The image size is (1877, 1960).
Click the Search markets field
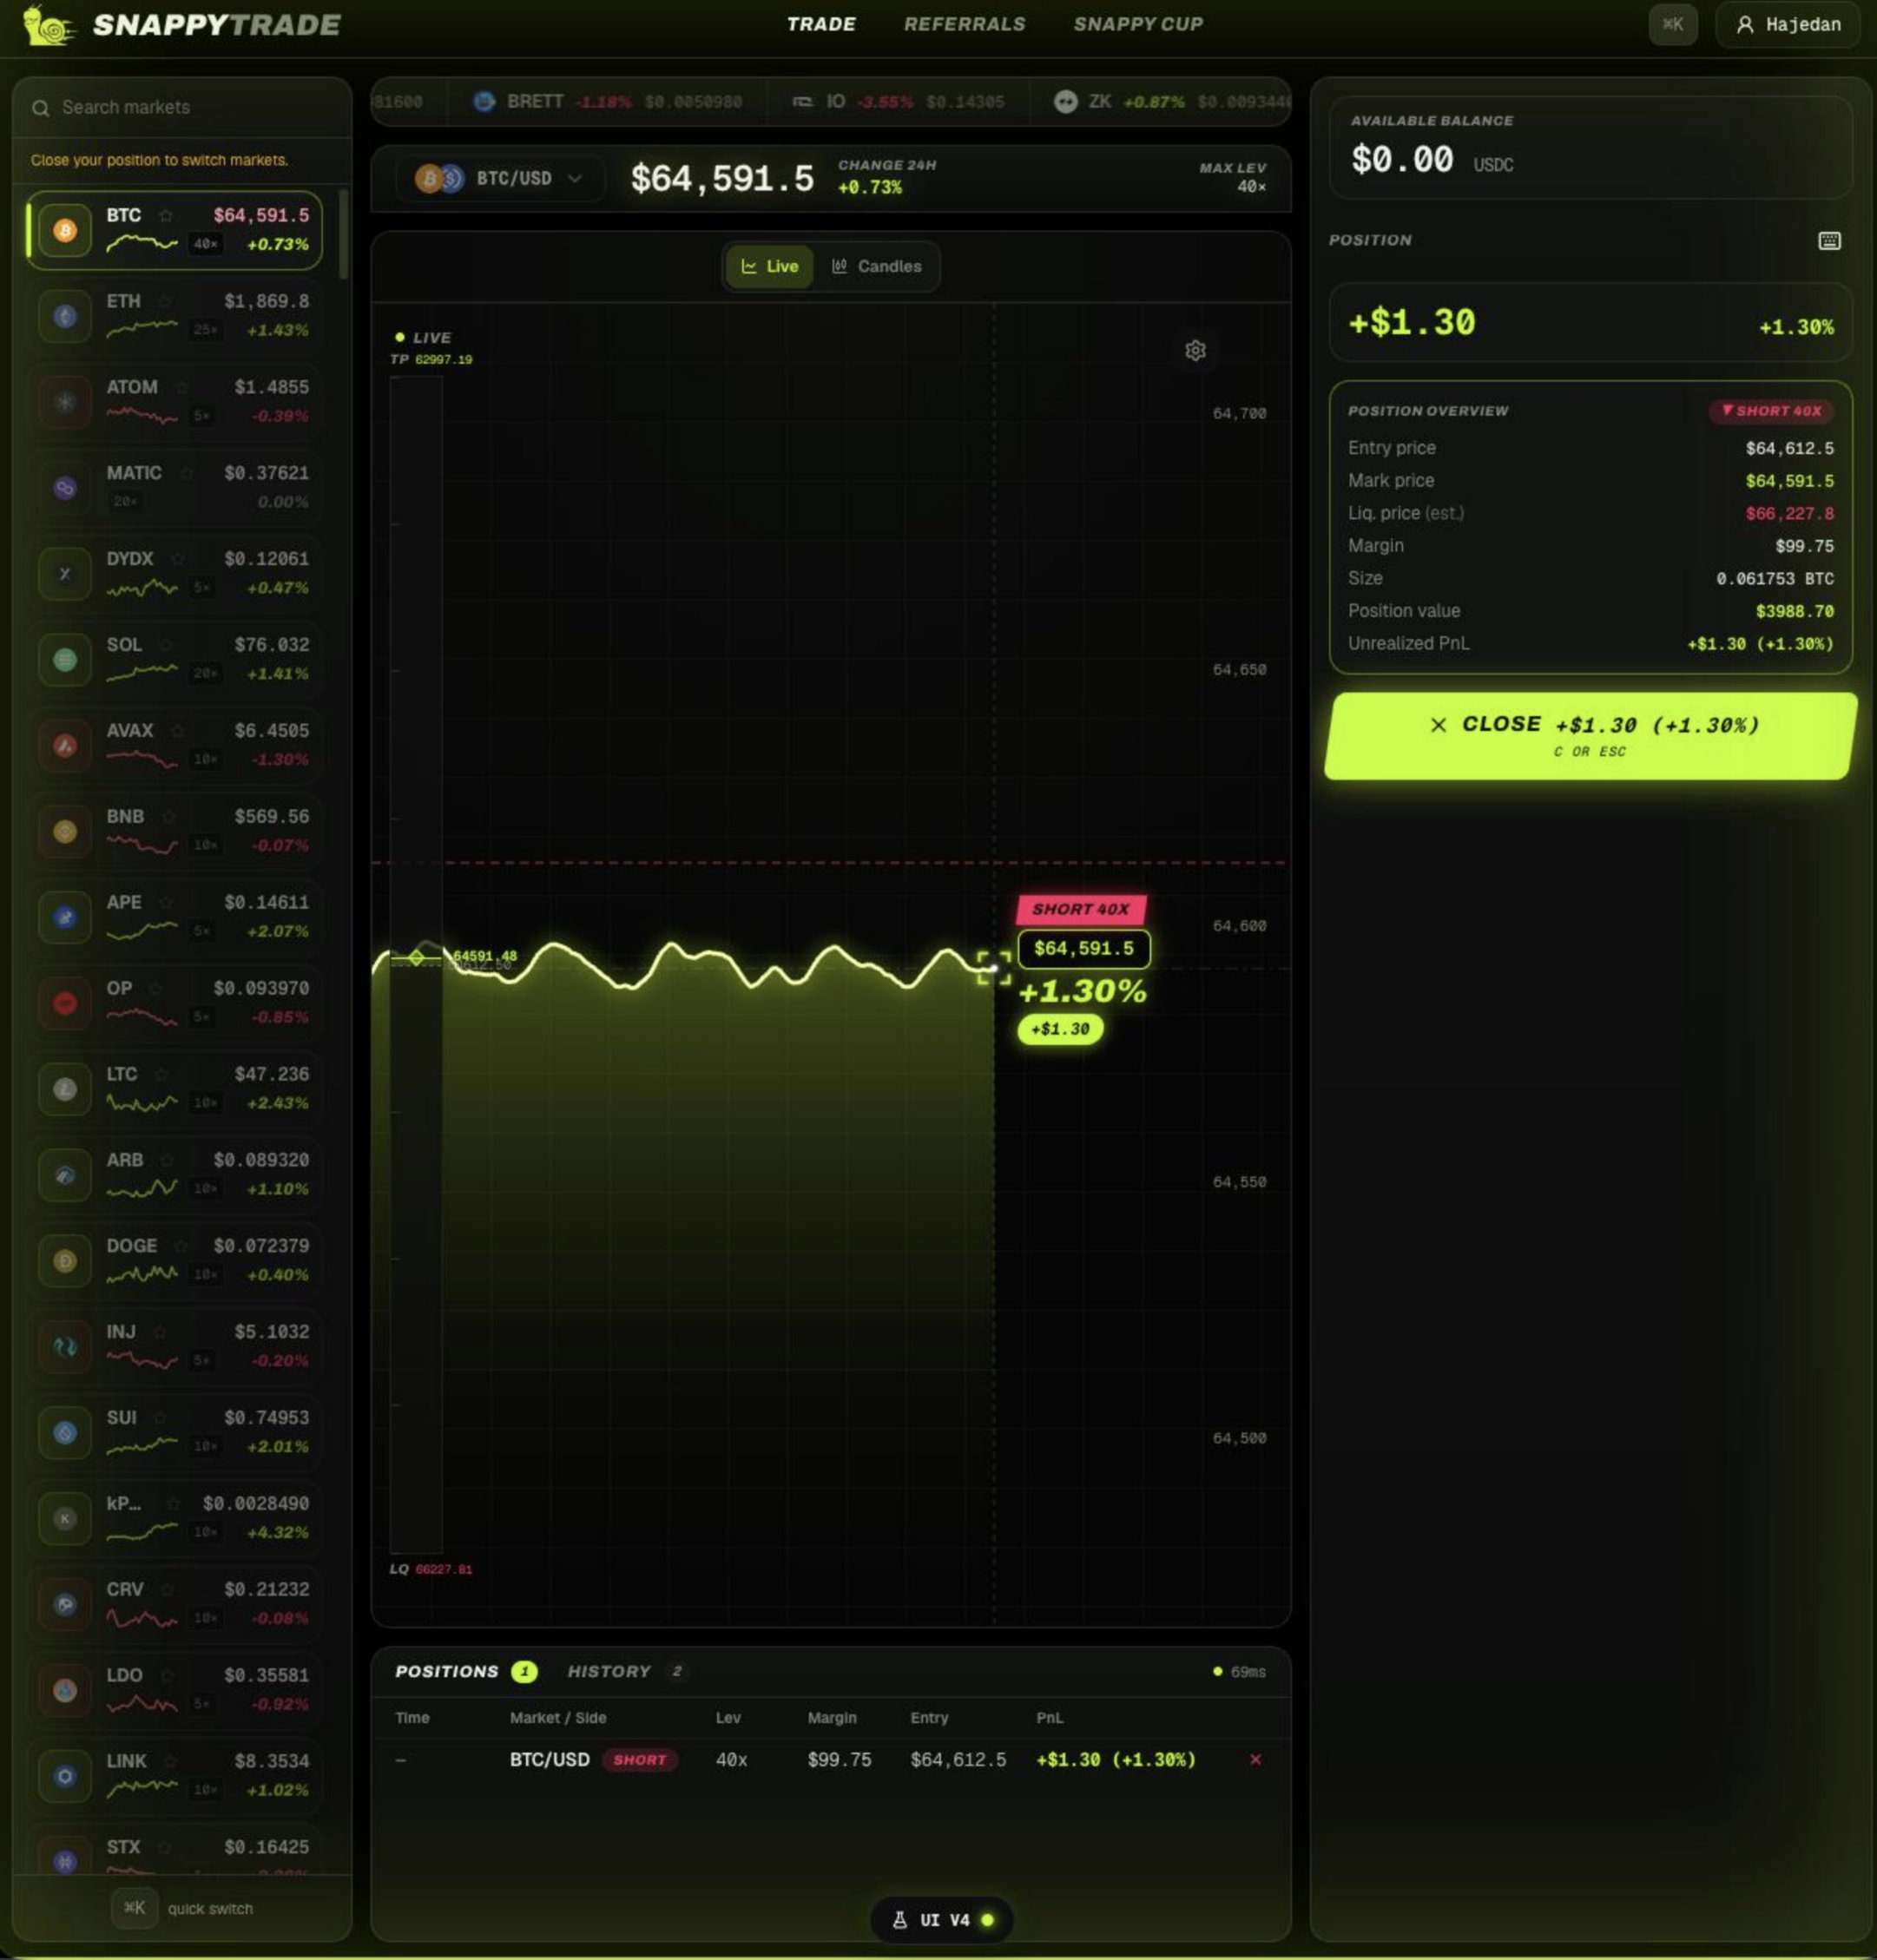pyautogui.click(x=182, y=108)
